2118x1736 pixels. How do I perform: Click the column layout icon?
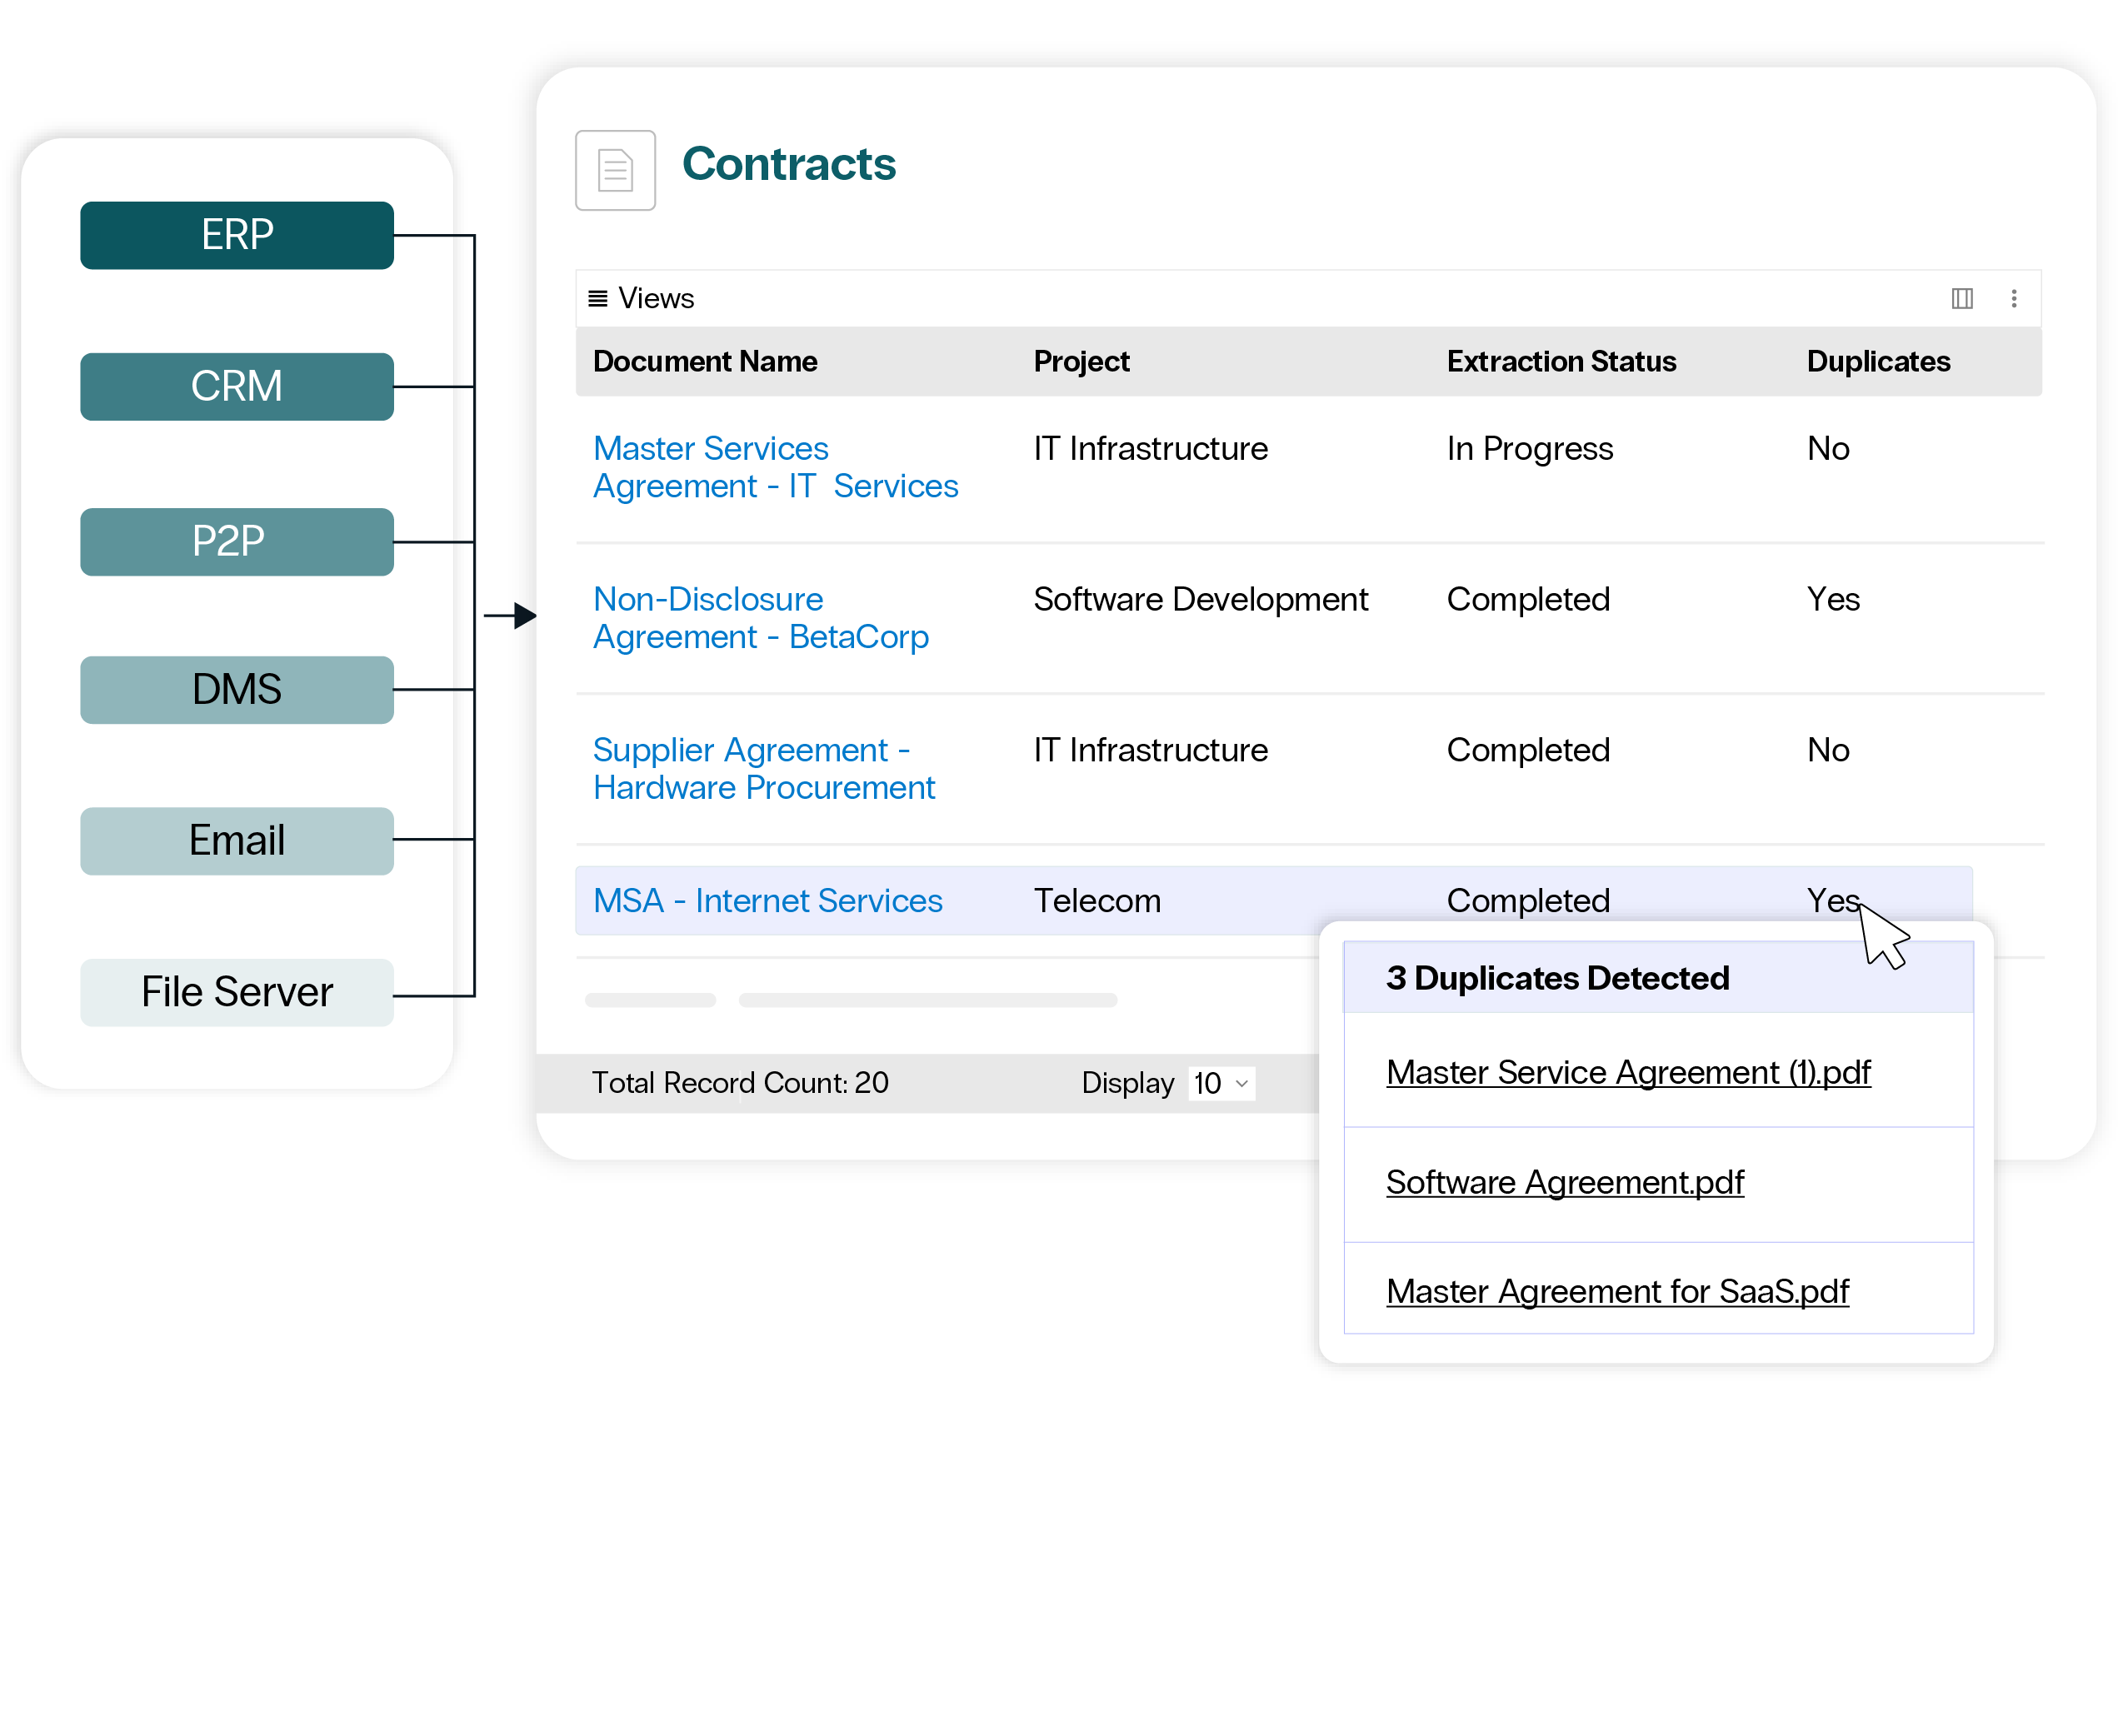[x=1961, y=298]
